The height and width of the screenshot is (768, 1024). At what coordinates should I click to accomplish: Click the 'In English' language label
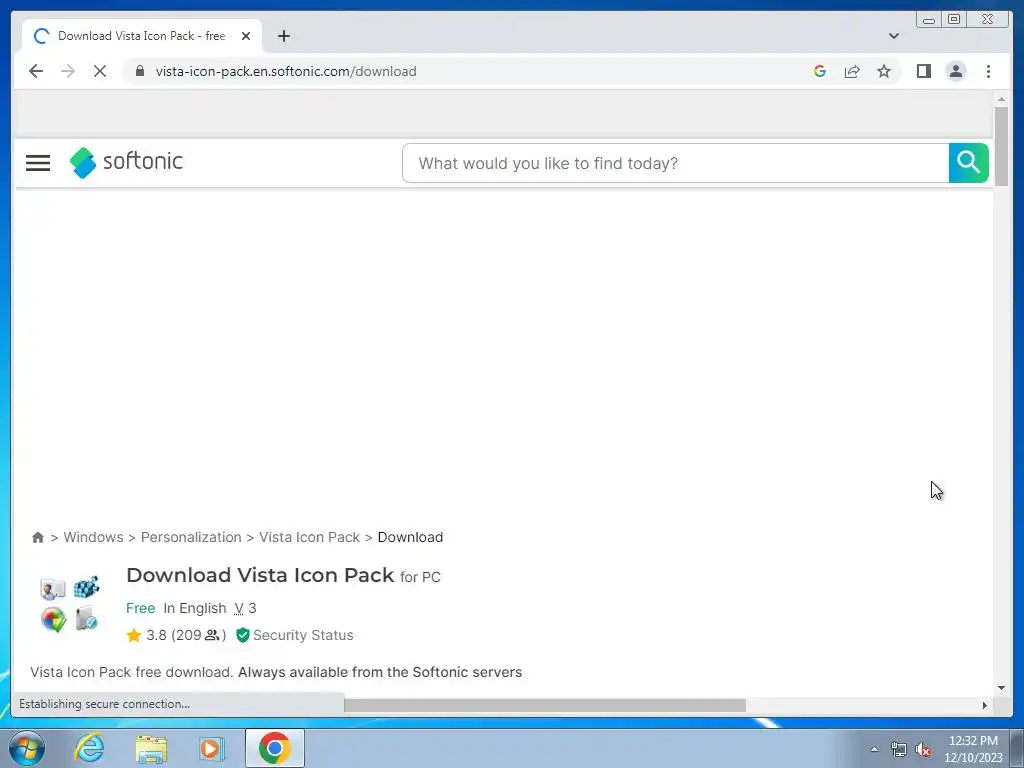pyautogui.click(x=195, y=608)
